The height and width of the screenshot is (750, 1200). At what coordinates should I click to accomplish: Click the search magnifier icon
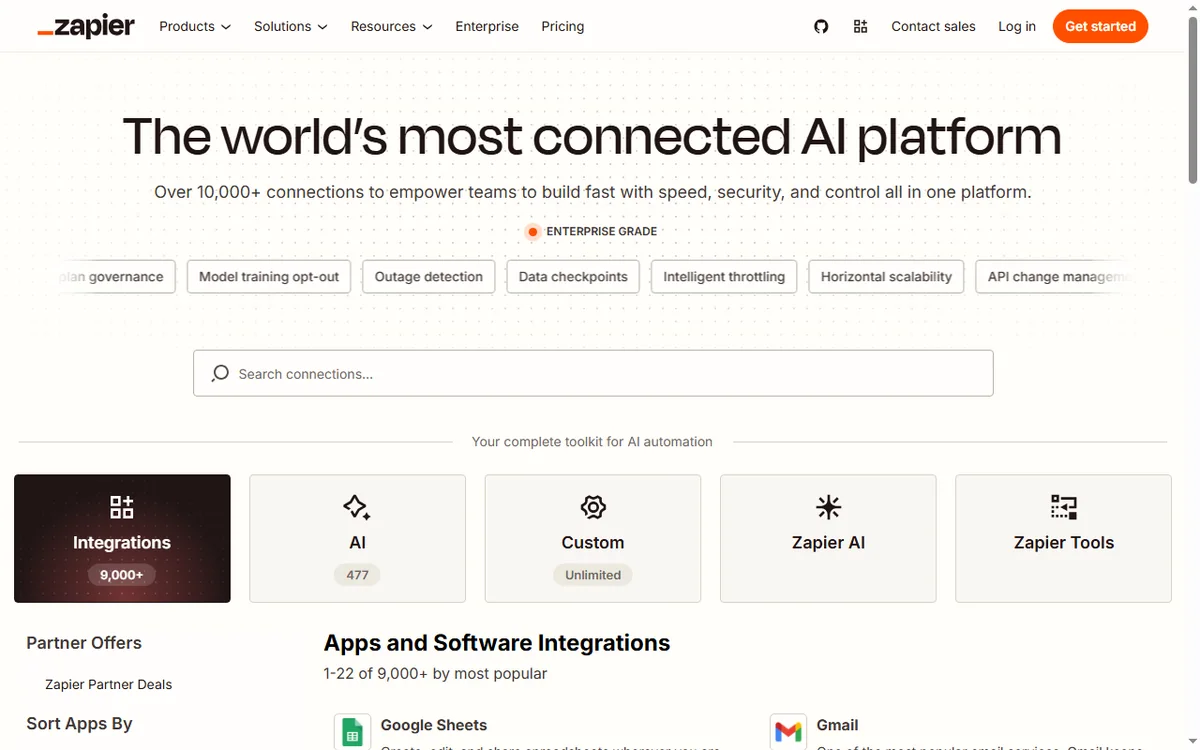point(220,373)
